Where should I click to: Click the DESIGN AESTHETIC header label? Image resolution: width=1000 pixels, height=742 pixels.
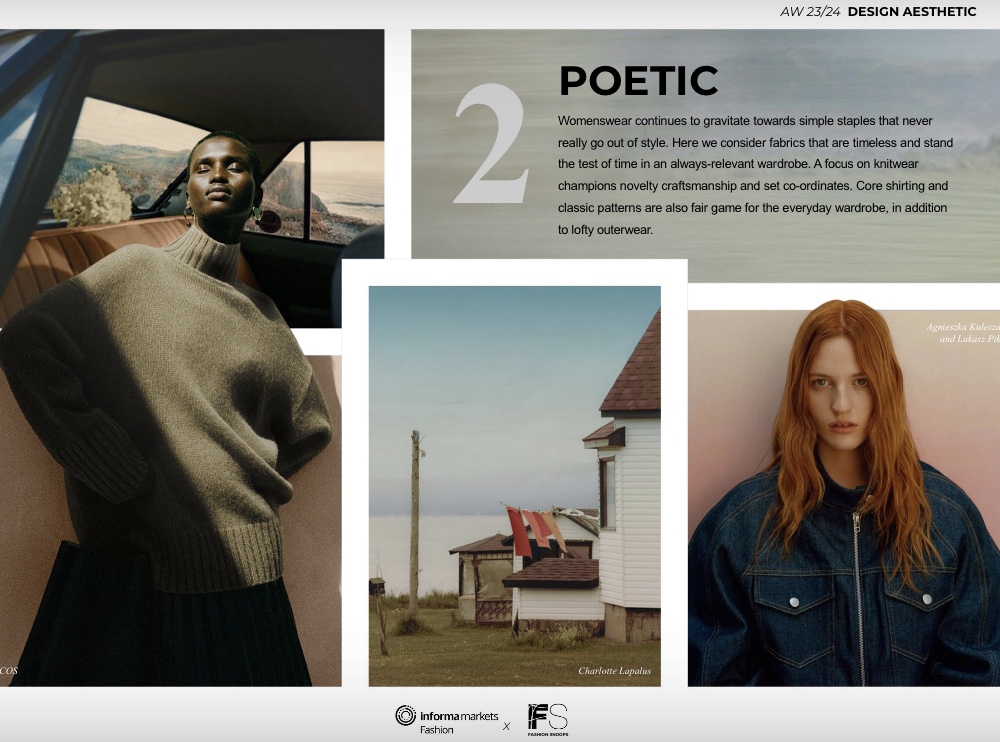pos(911,12)
